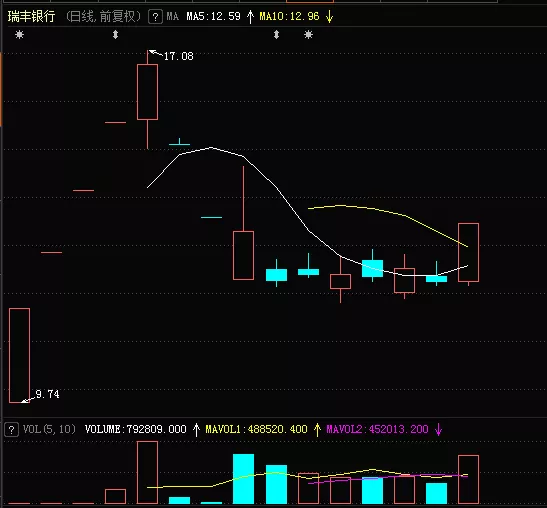Click the white MA5 line at its peak
Viewport: 547px width, 508px height.
(211, 148)
